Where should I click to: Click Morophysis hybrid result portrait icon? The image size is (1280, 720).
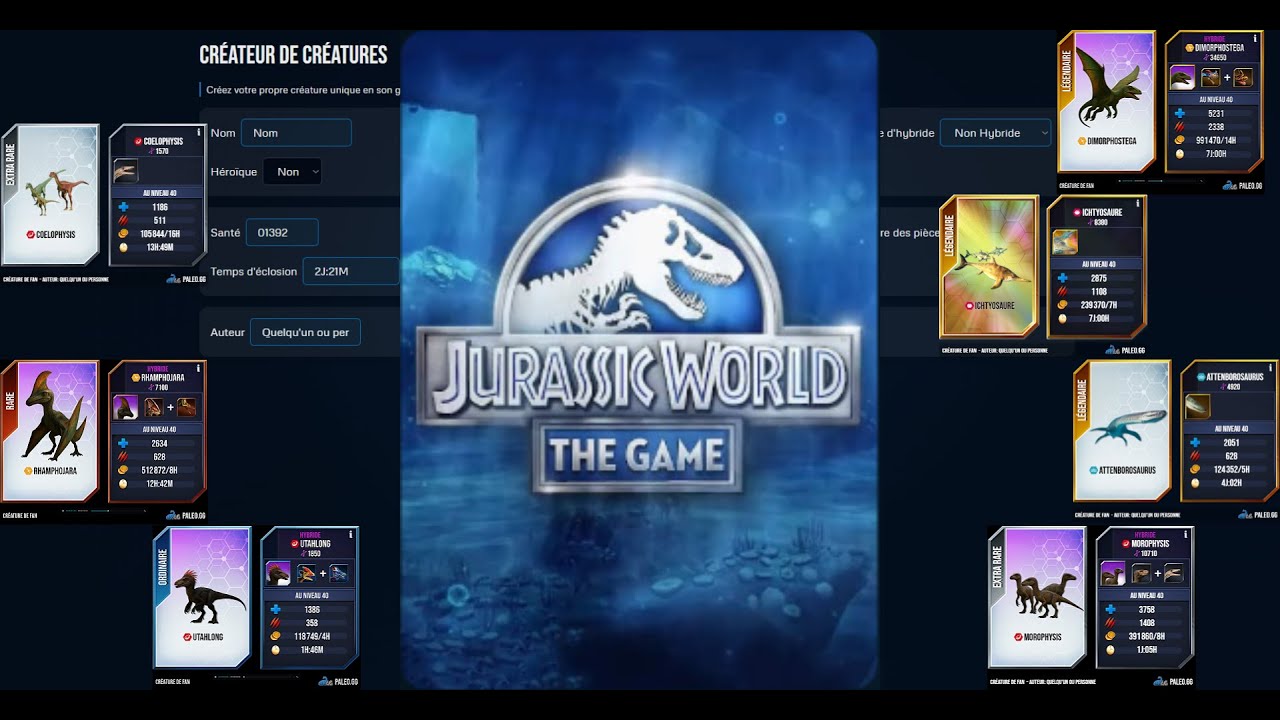click(1113, 573)
